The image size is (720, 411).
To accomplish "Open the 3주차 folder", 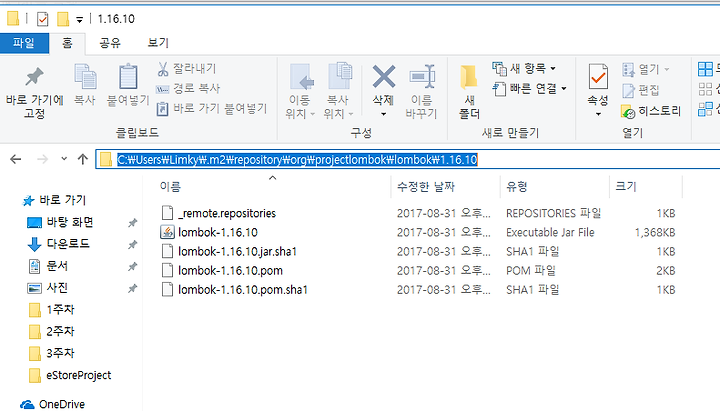I will 51,354.
